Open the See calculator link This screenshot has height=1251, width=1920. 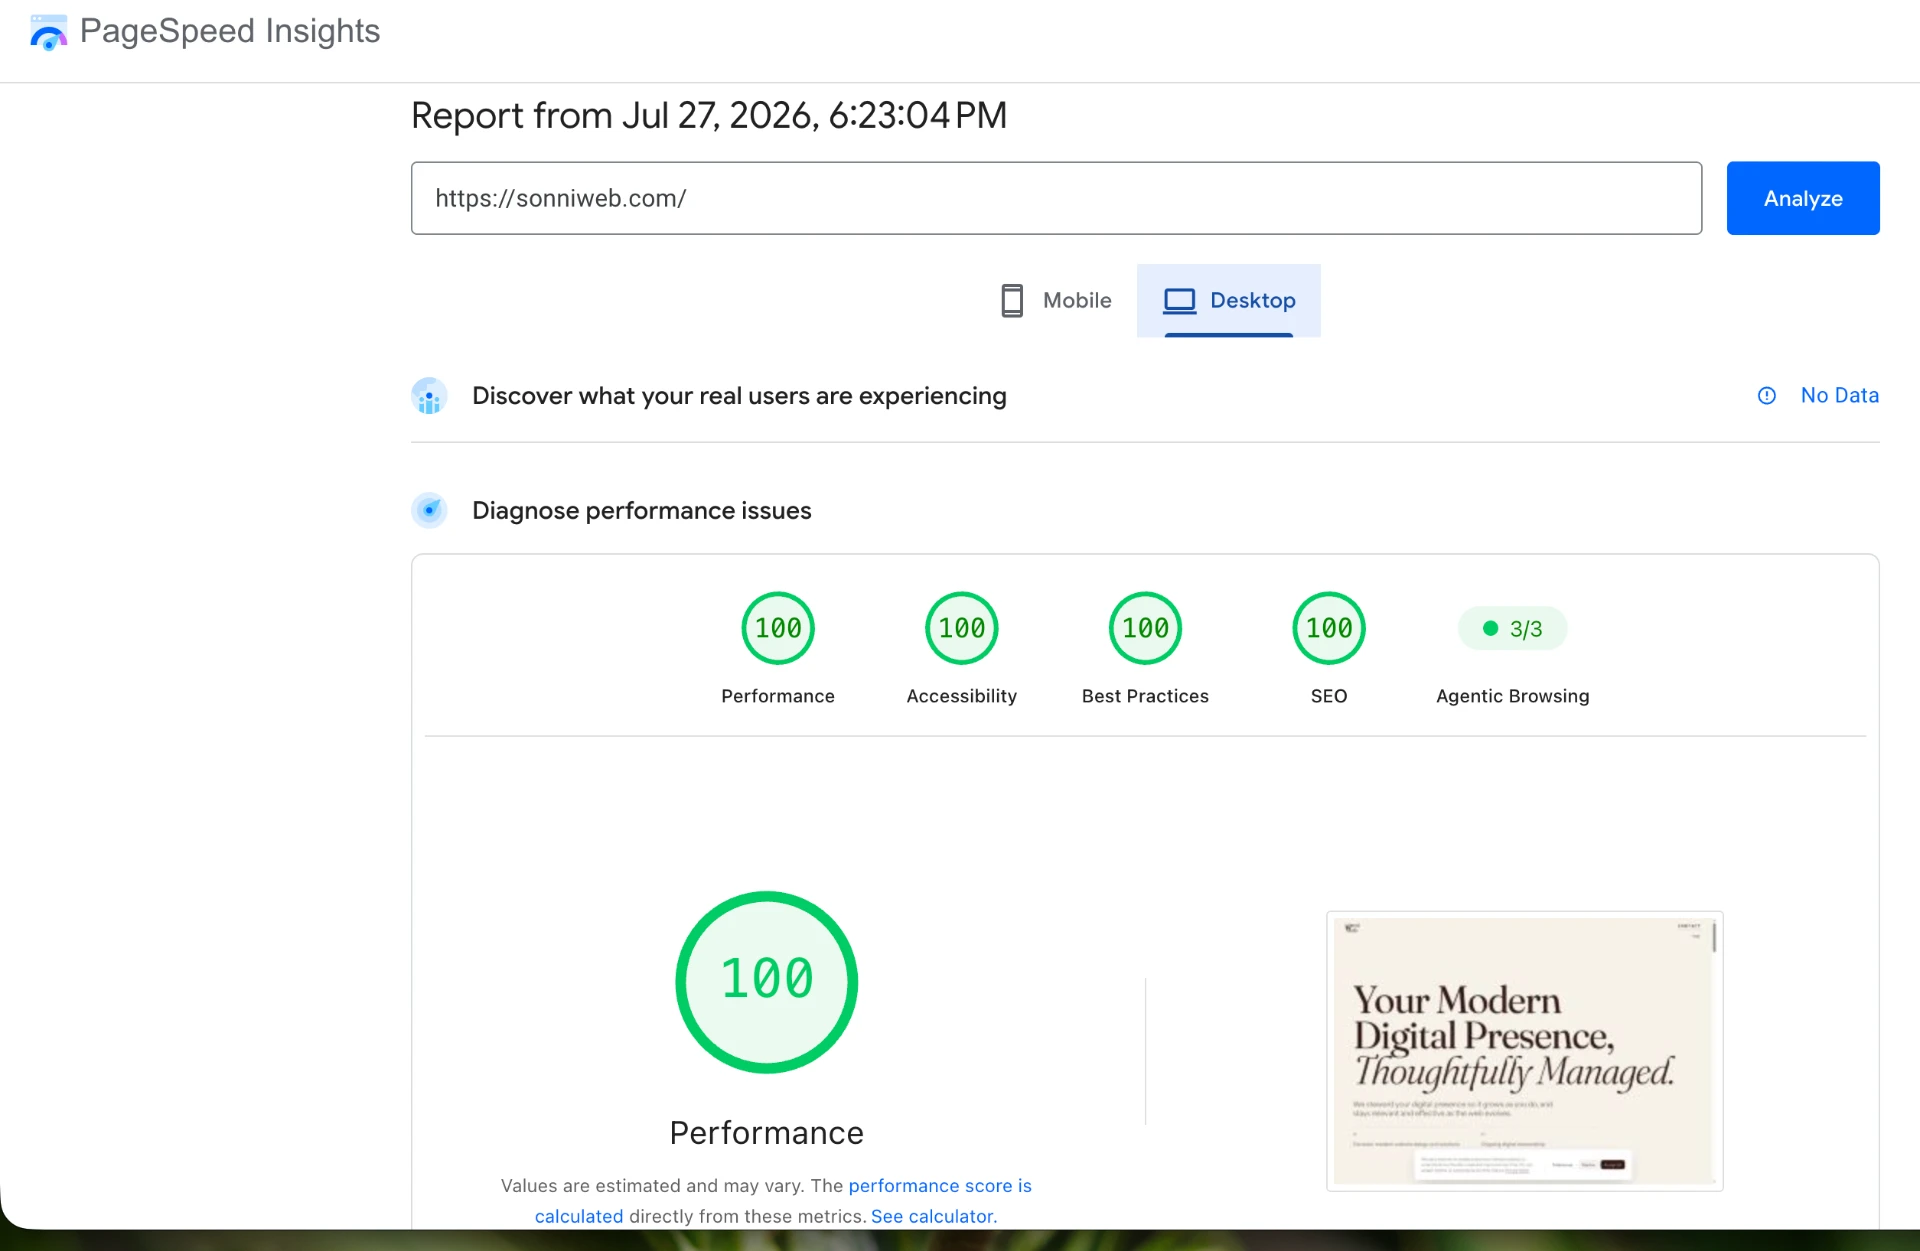[x=934, y=1216]
